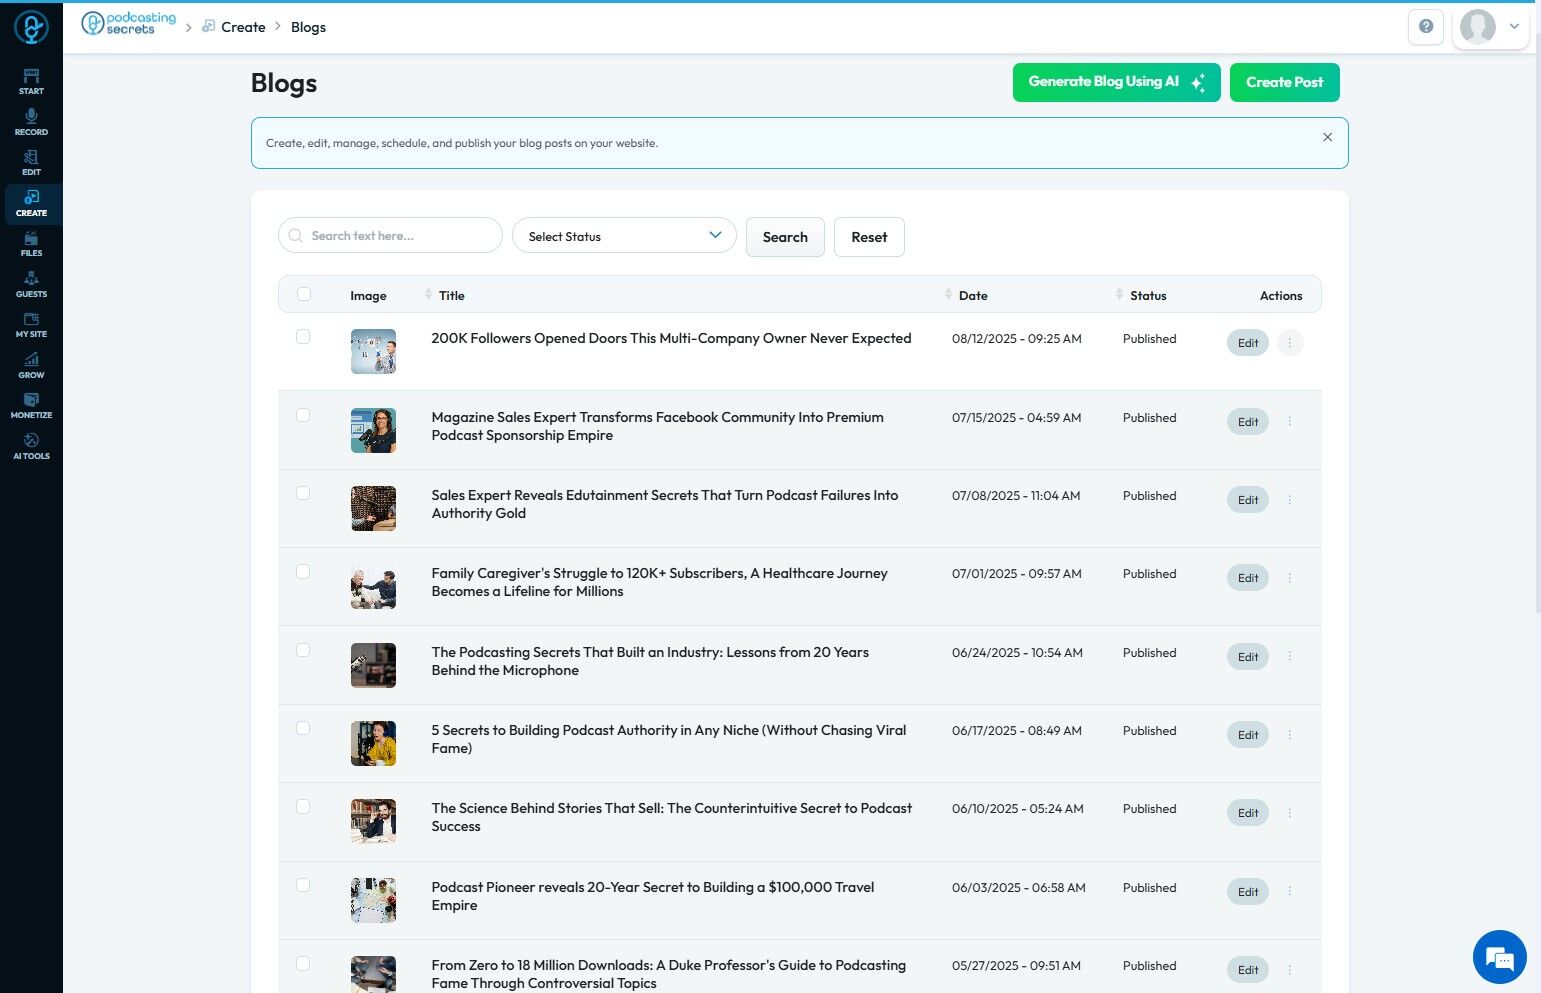Check the box for 200K Followers post
The image size is (1541, 993).
pyautogui.click(x=303, y=337)
